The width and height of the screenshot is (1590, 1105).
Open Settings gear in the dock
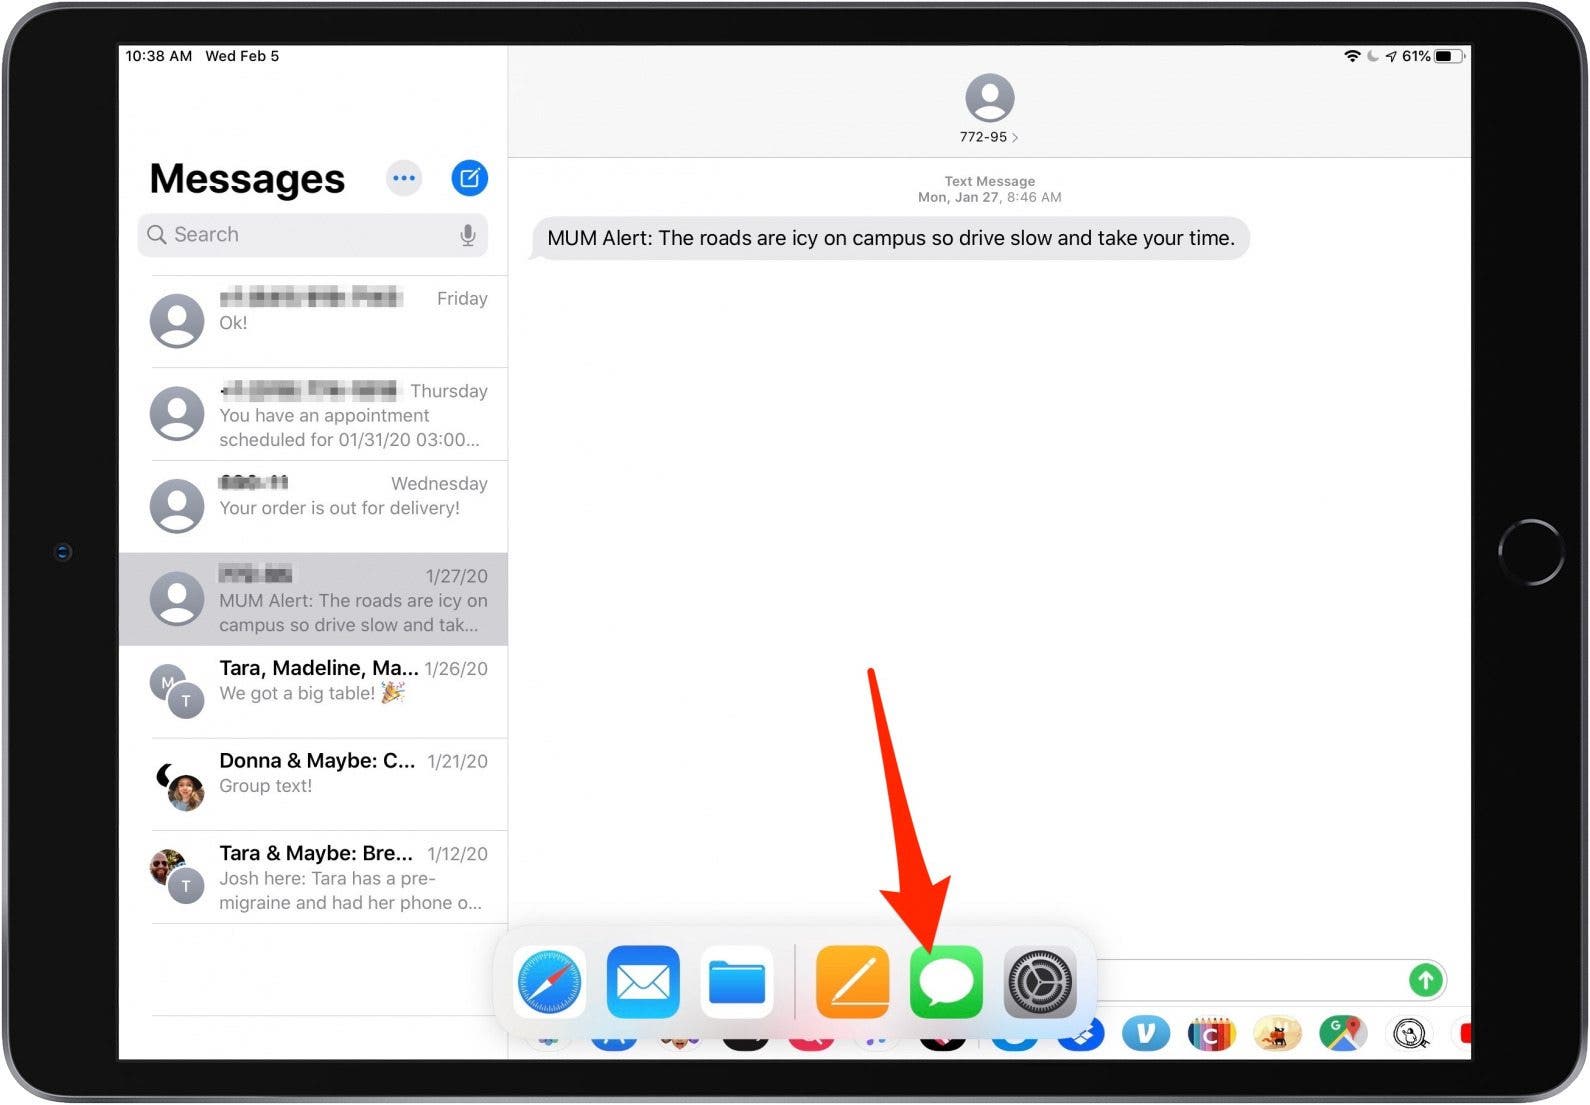coord(1040,982)
